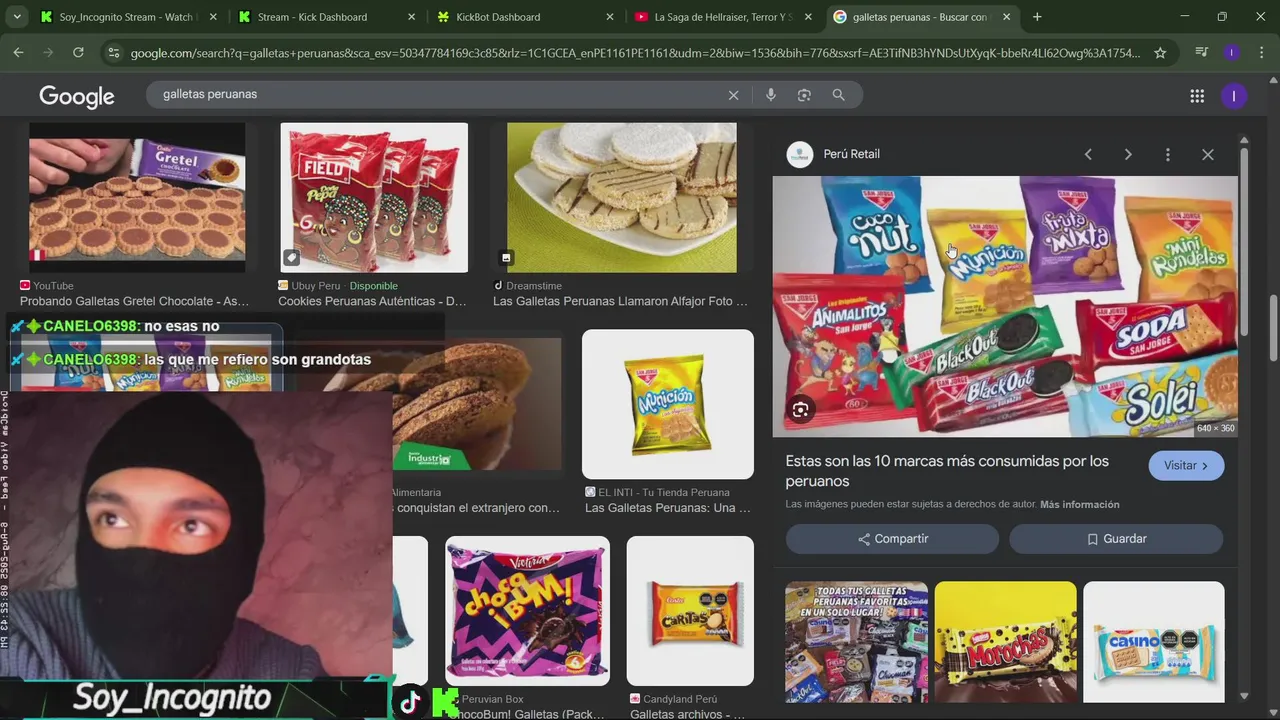1280x720 pixels.
Task: Switch to La Saga de Hellraiser tab
Action: (x=720, y=17)
